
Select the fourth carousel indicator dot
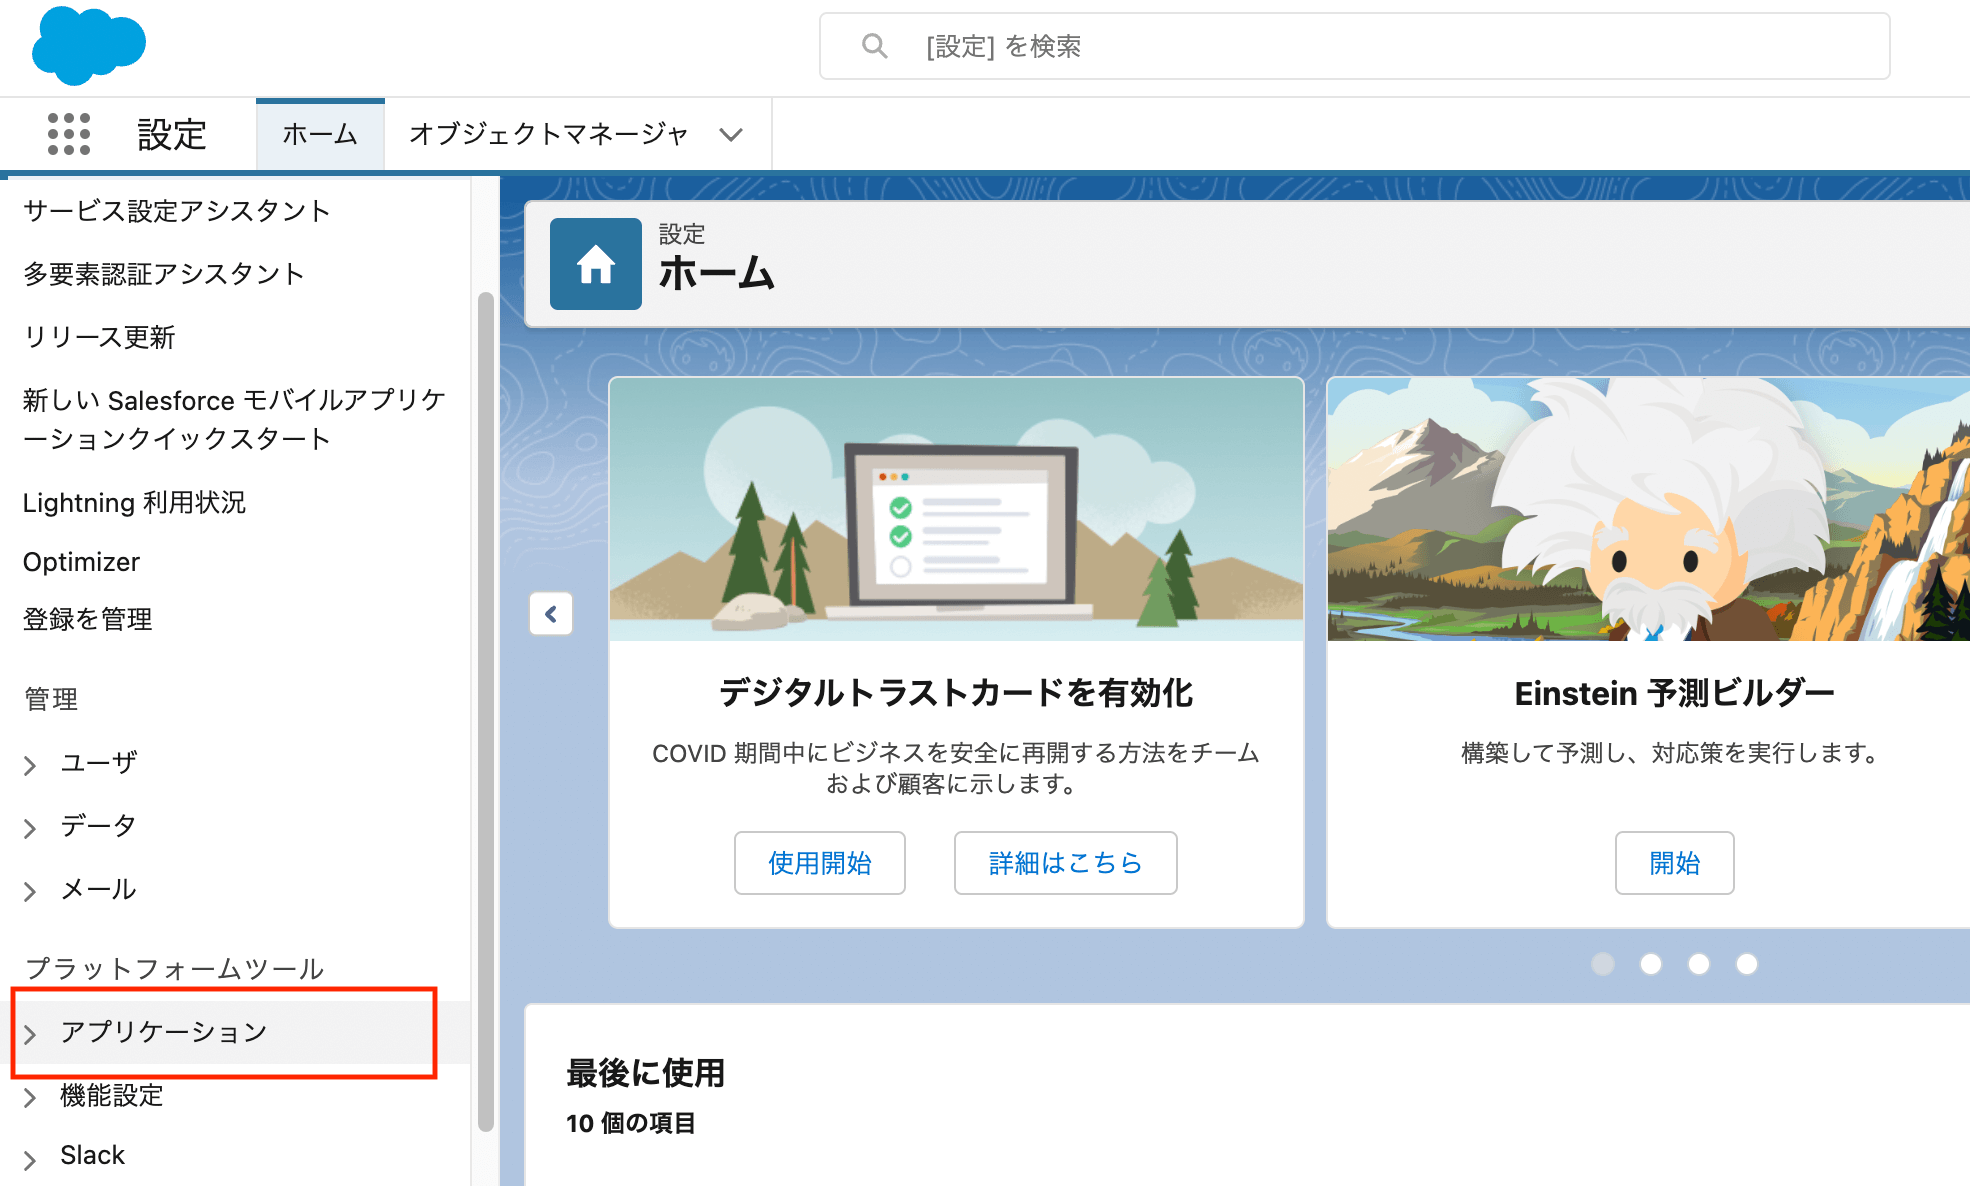(x=1747, y=964)
